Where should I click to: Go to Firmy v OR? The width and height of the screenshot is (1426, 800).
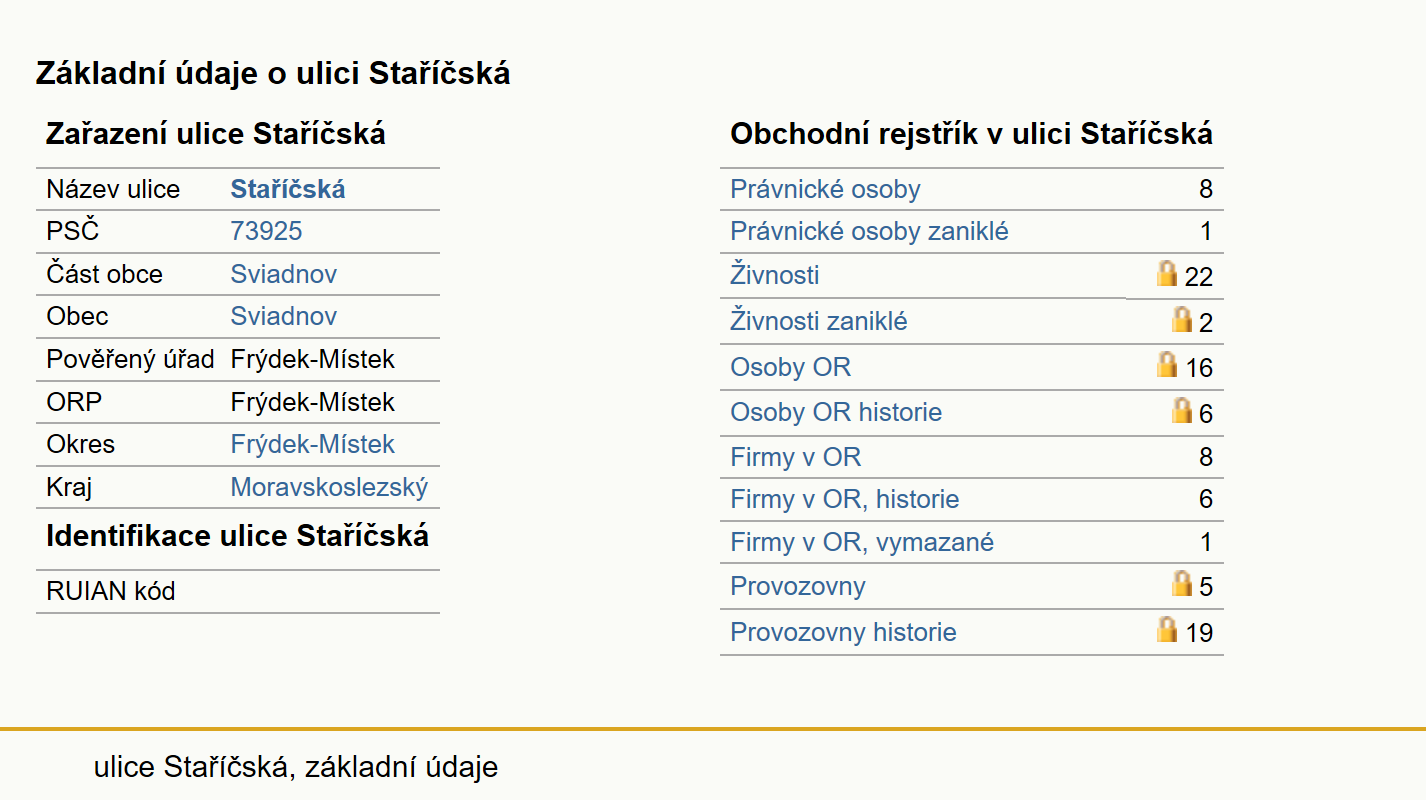(796, 457)
